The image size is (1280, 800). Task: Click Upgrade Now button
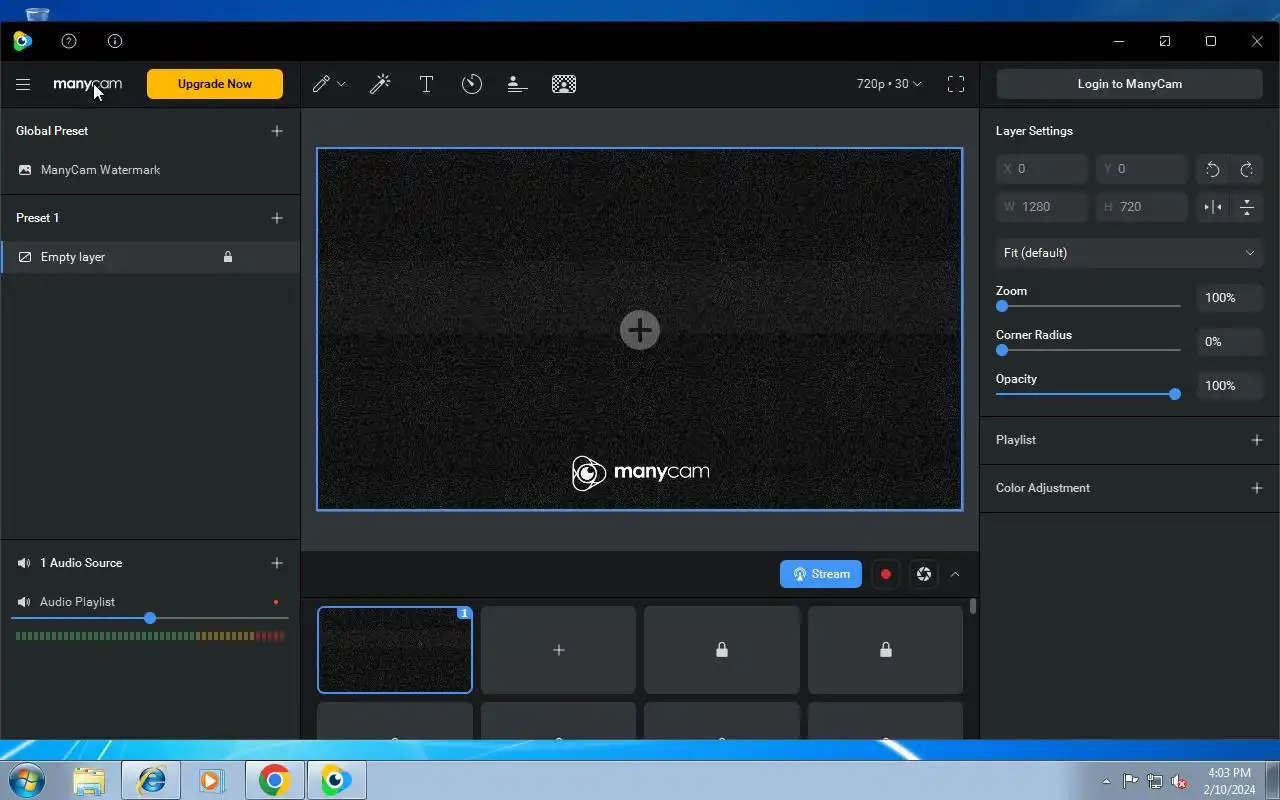point(215,84)
